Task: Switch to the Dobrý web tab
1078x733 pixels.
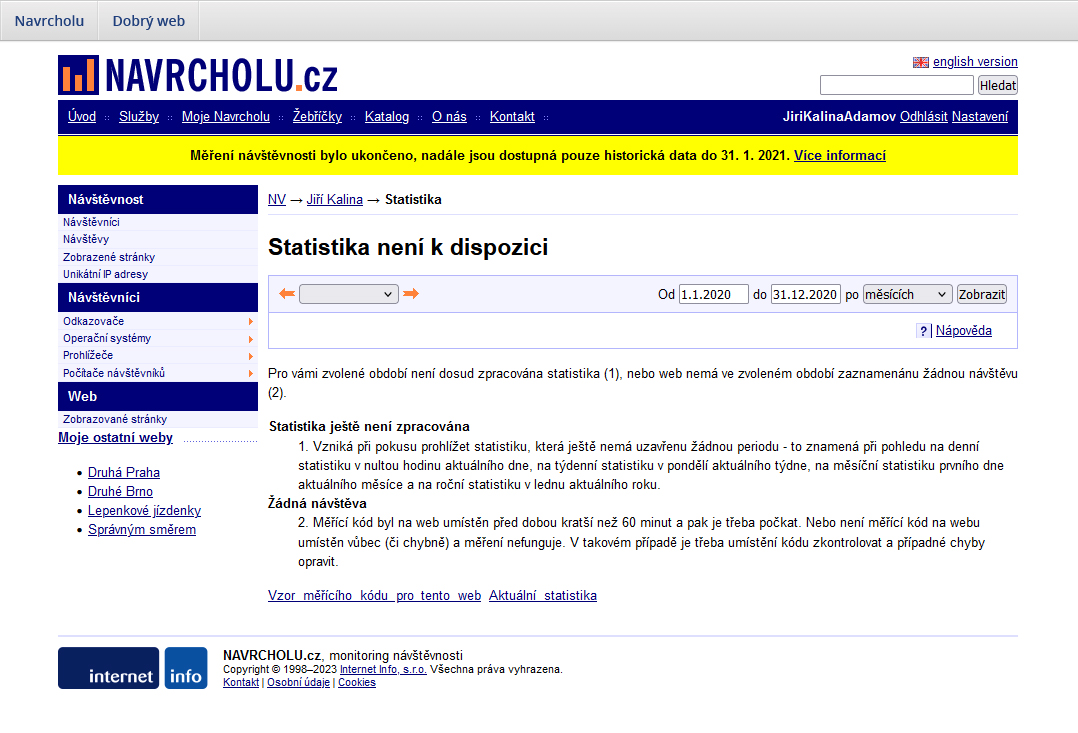Action: [147, 20]
